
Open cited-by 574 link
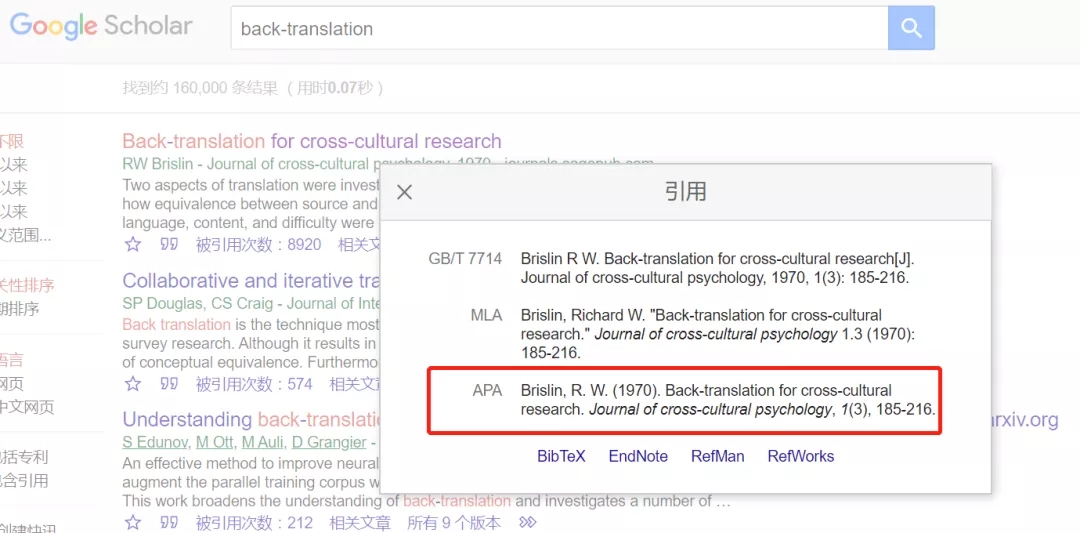point(254,384)
